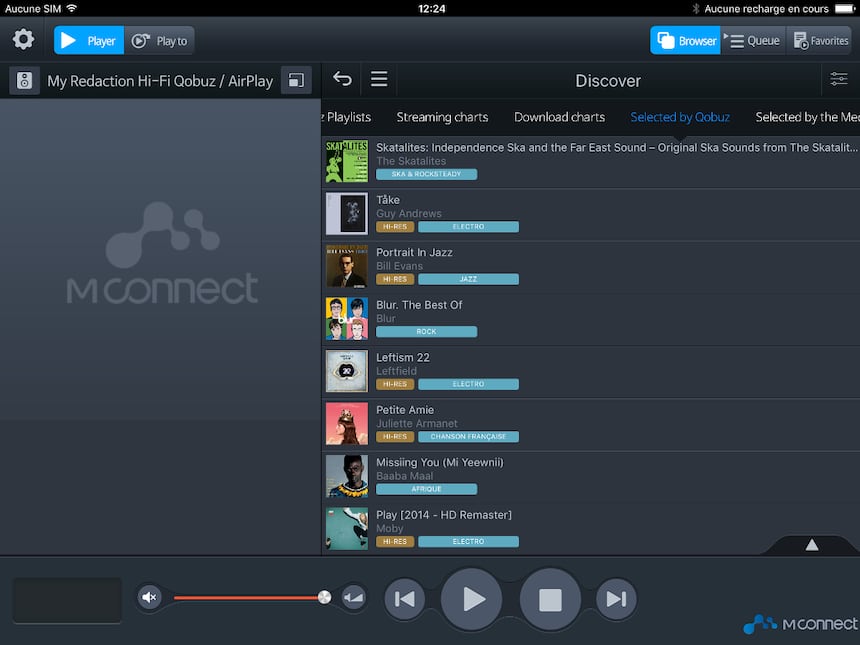
Task: Open the hamburger list menu
Action: click(379, 79)
